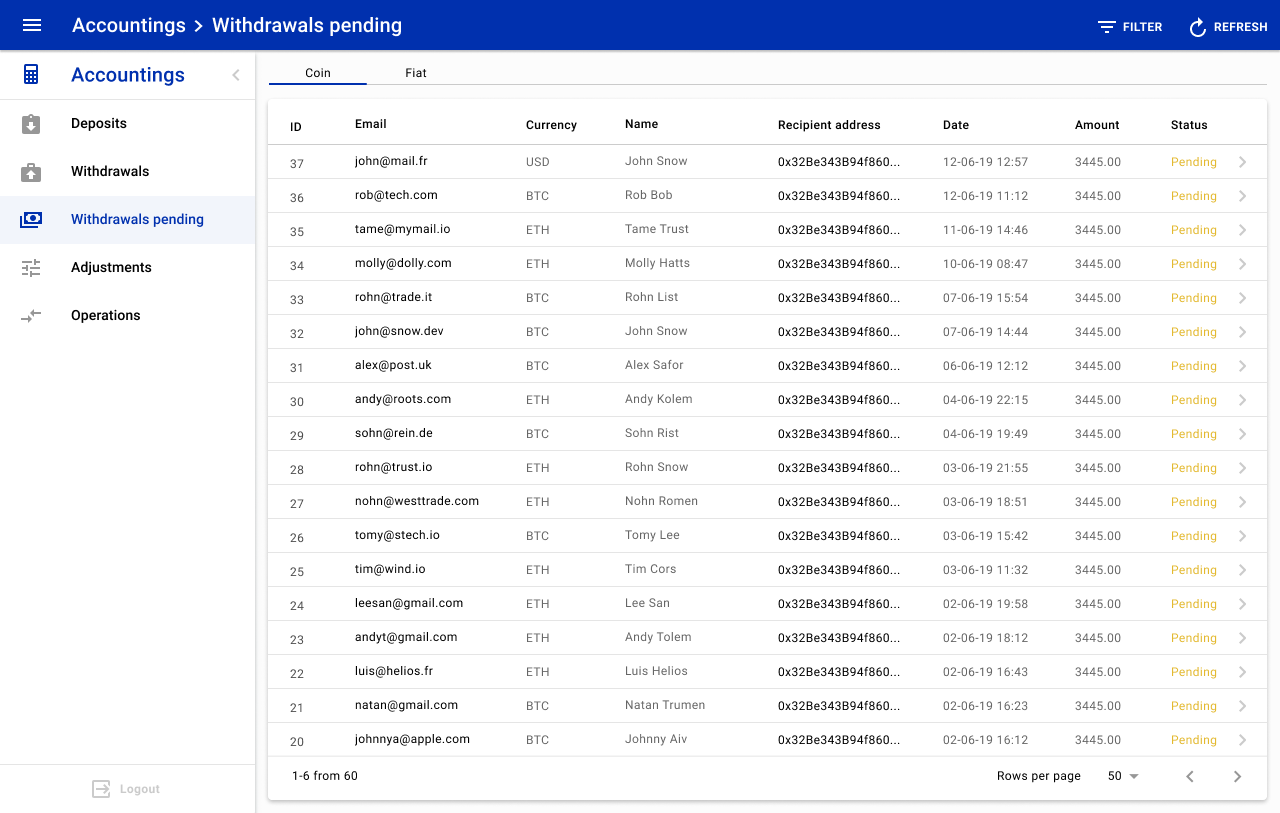Click the Logout icon
1280x813 pixels.
tap(101, 789)
